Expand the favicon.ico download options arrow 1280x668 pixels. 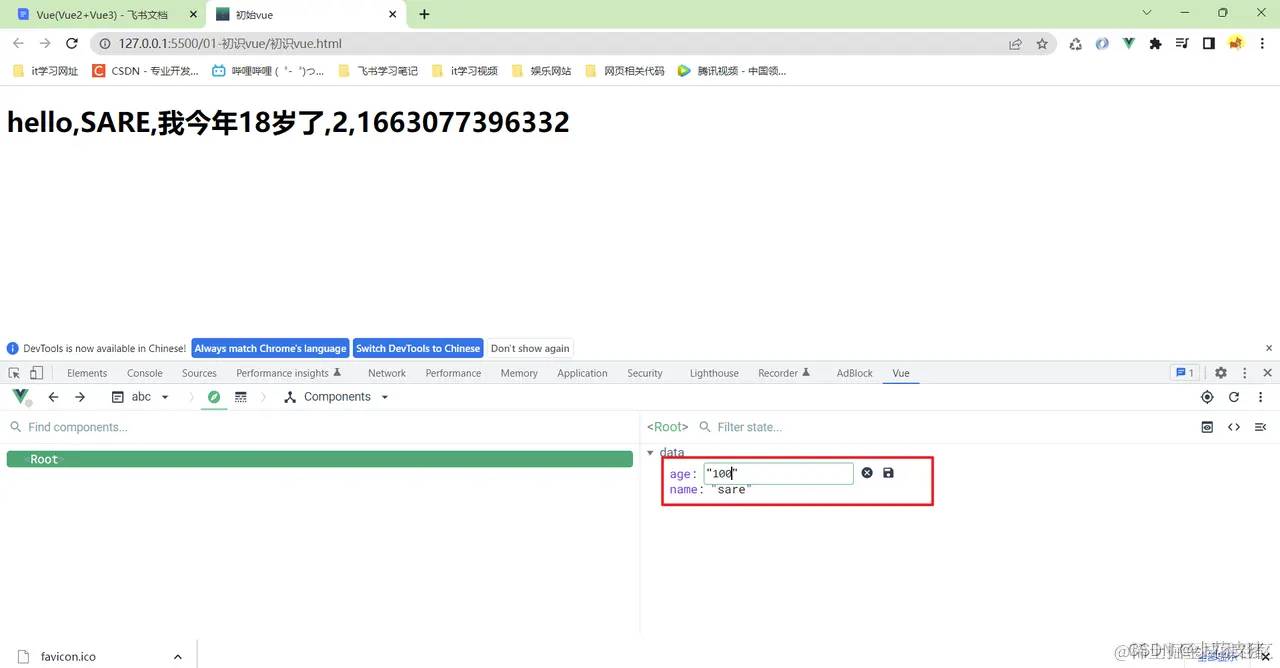[177, 657]
